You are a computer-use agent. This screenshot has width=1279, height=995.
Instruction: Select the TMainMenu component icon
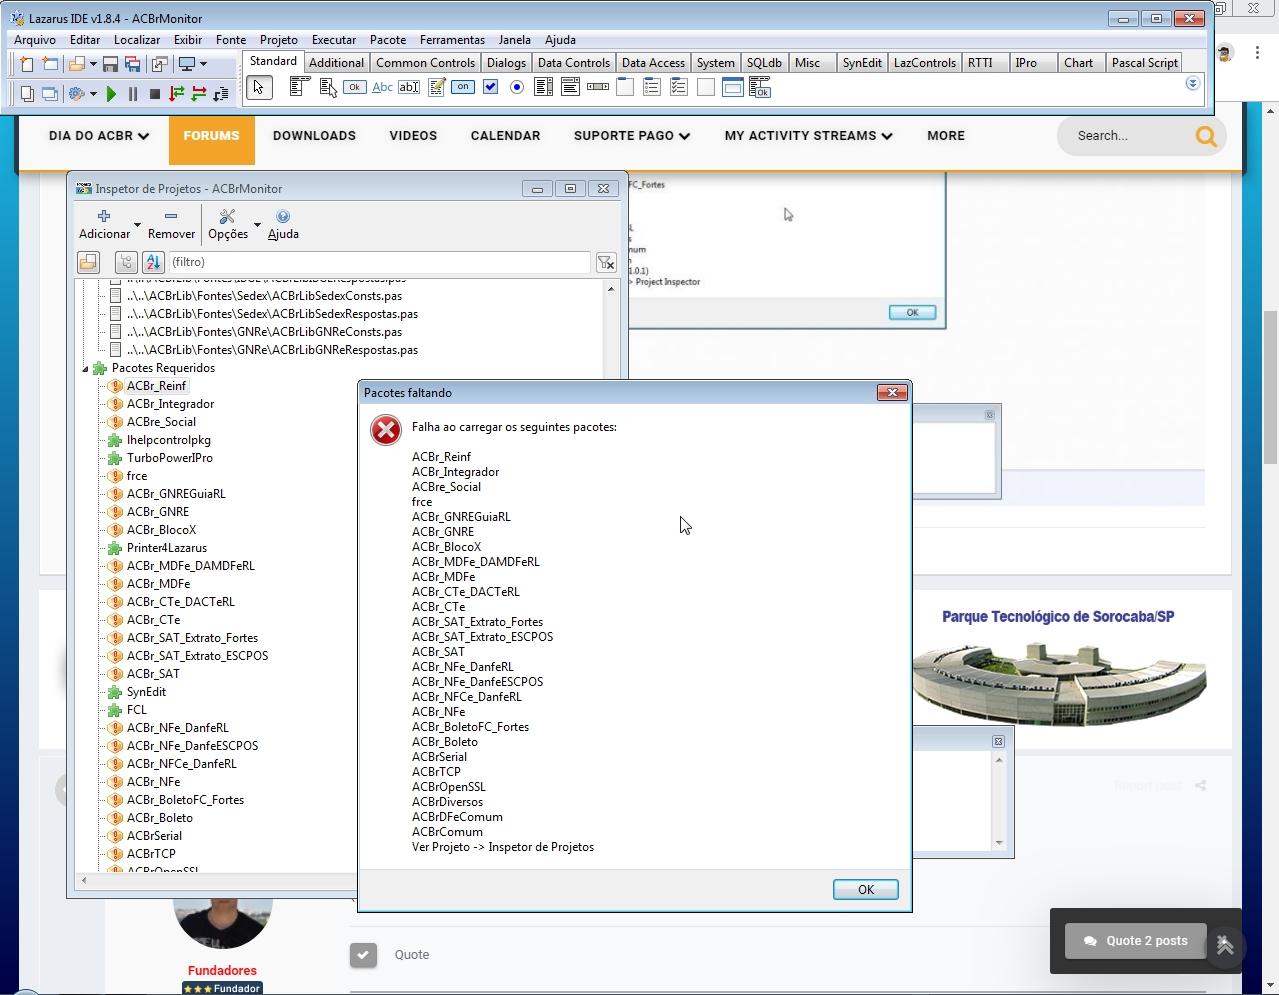pyautogui.click(x=299, y=88)
